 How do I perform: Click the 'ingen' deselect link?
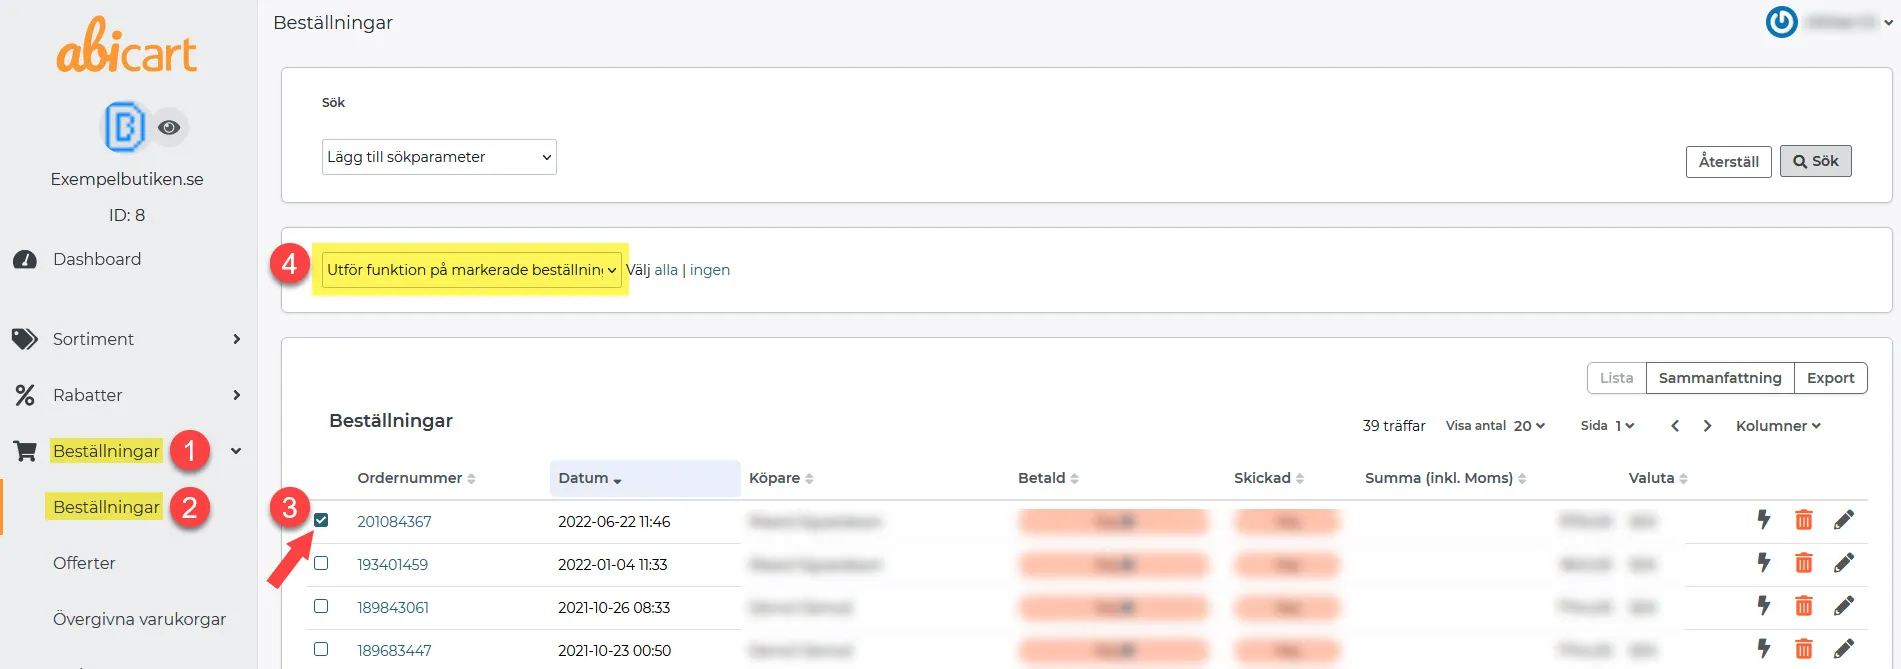(x=710, y=270)
